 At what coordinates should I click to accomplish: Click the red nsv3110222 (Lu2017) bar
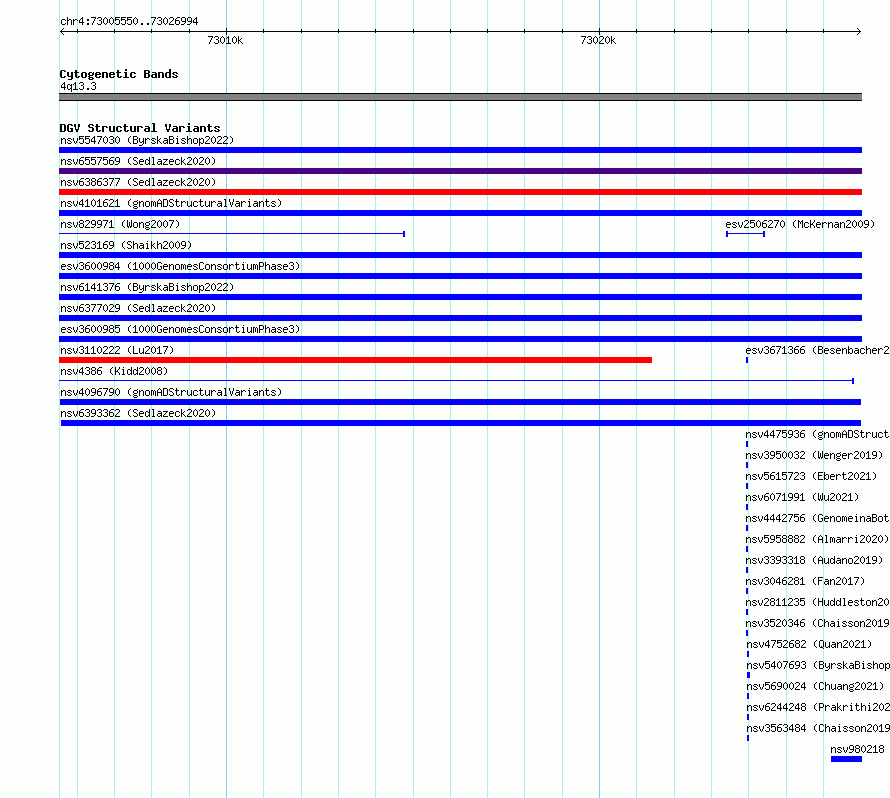[355, 360]
